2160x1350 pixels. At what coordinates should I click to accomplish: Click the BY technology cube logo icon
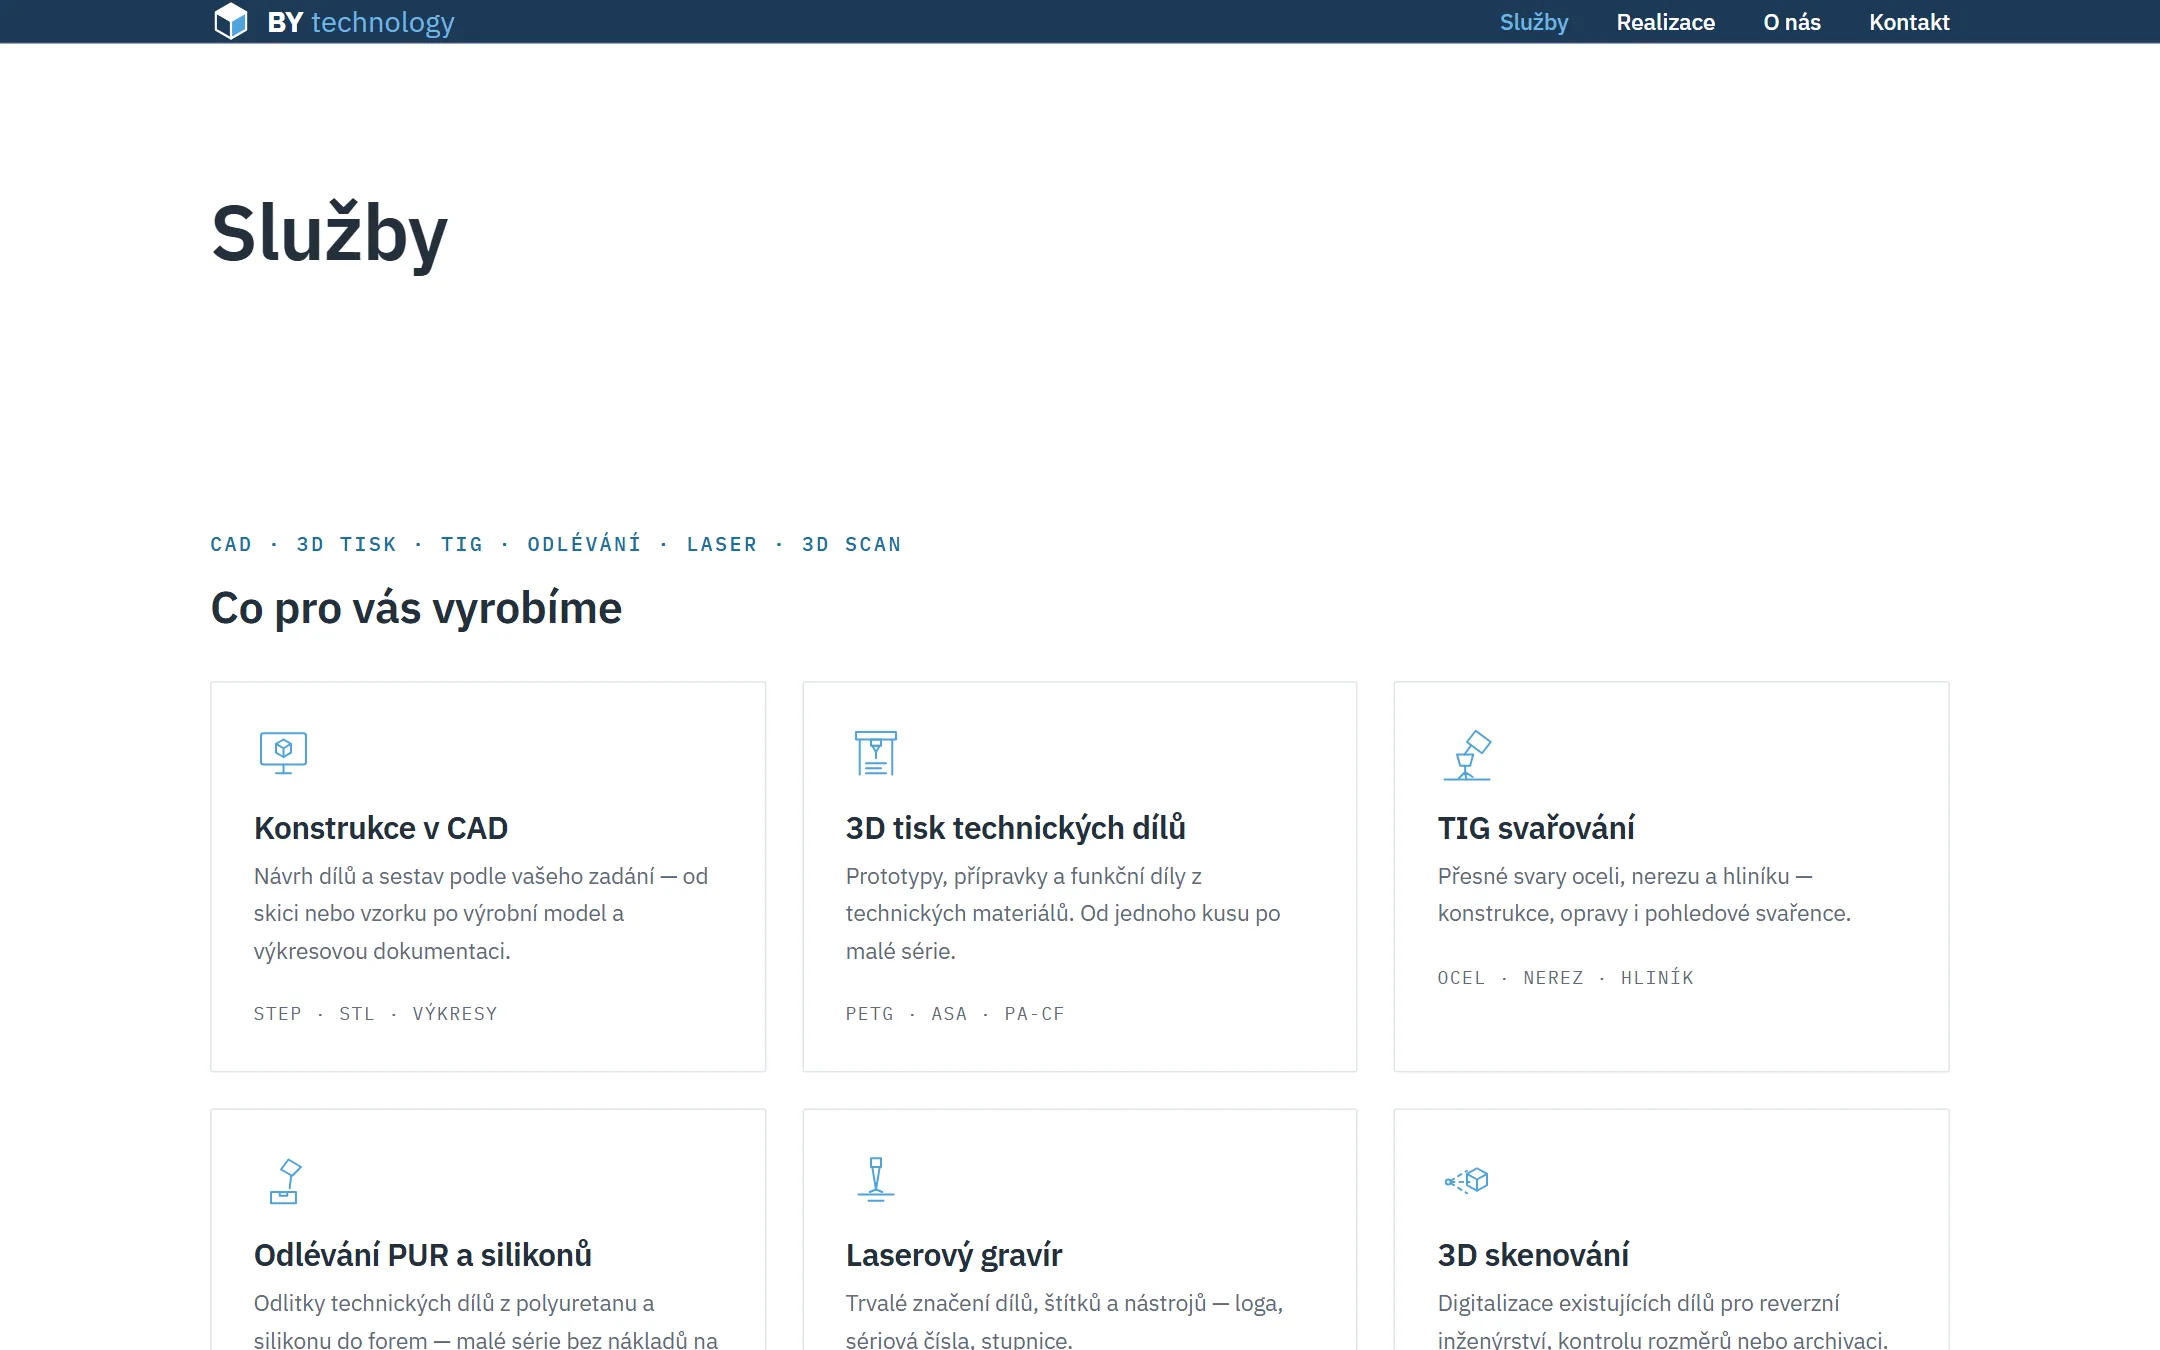coord(231,21)
